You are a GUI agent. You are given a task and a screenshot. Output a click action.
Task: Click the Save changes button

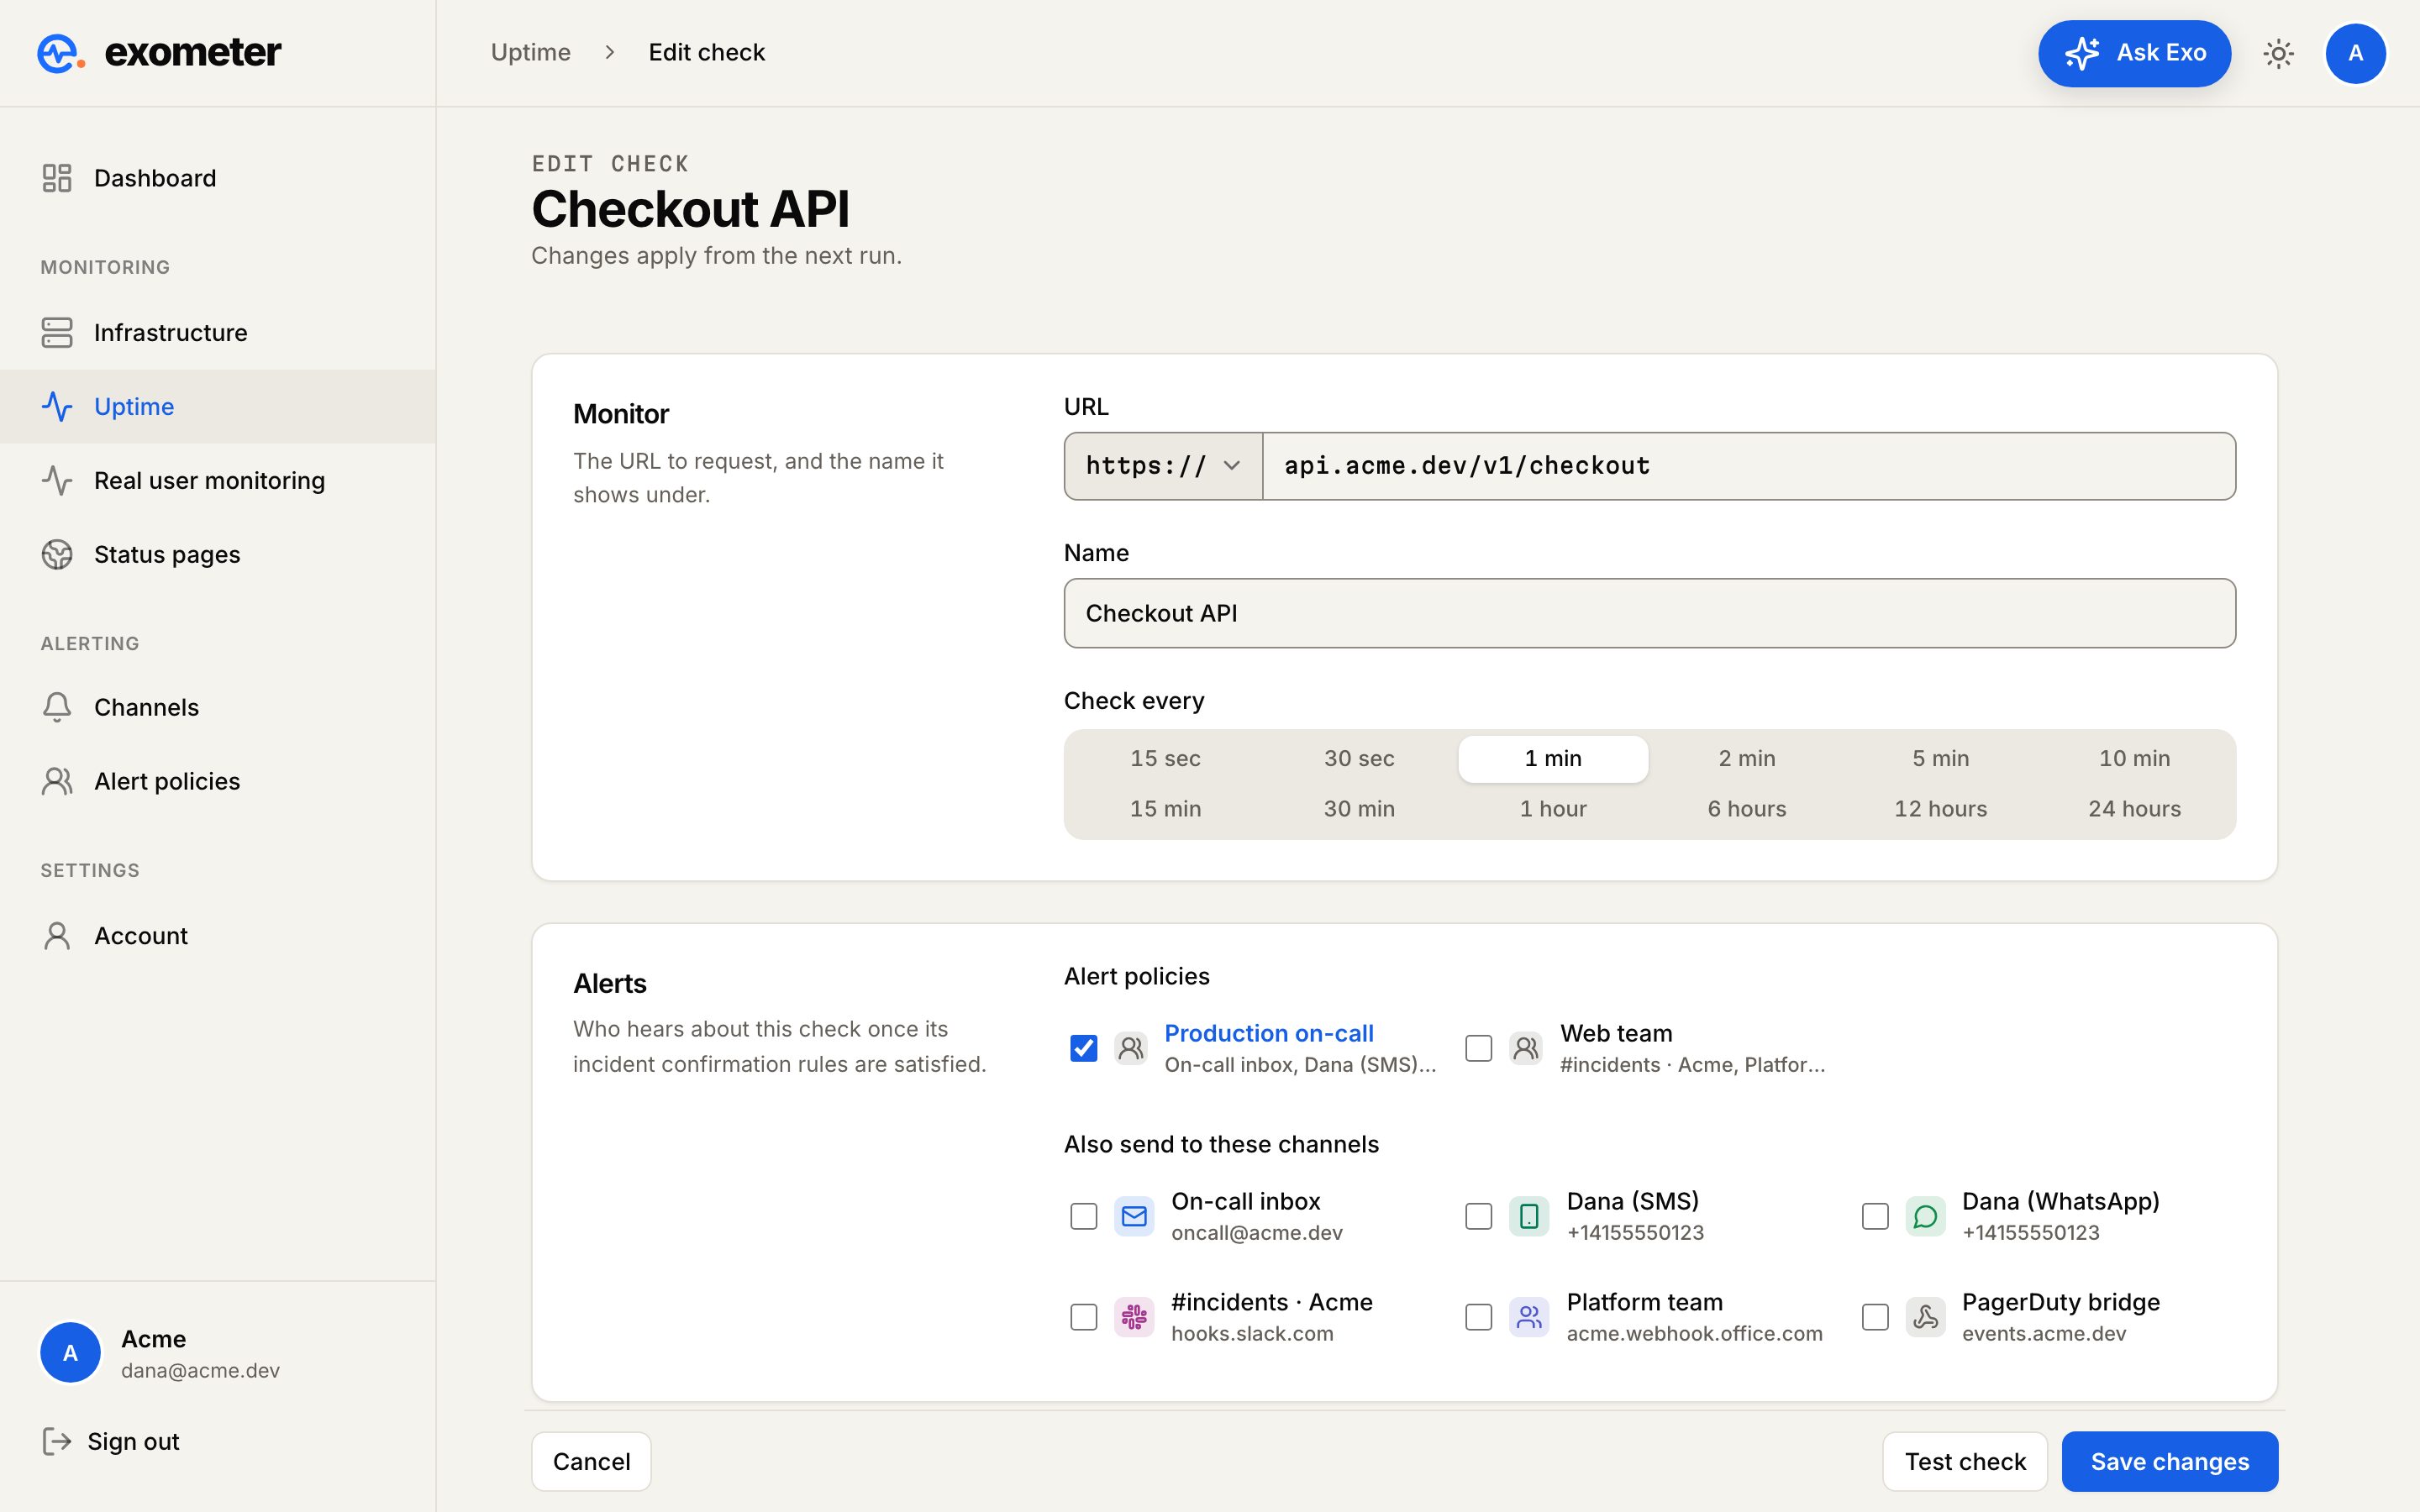click(x=2169, y=1461)
